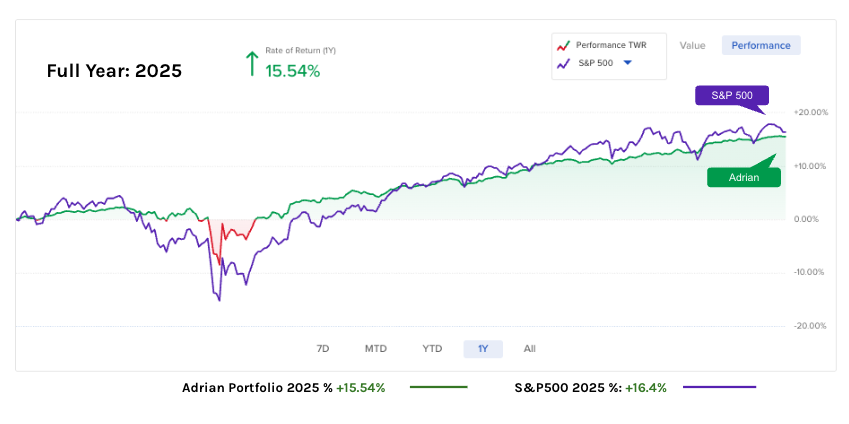Click the purple S&P 500 chart callout label
Viewport: 849px width, 424px height.
(x=732, y=95)
